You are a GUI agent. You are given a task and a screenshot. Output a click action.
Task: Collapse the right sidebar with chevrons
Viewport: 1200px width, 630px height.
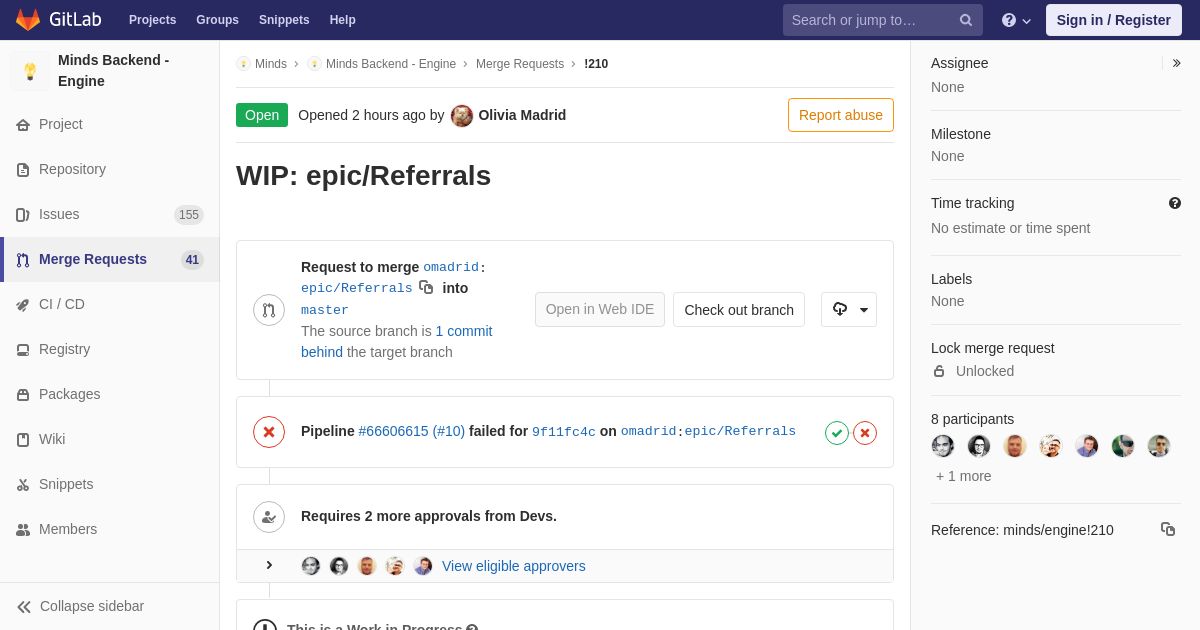tap(1176, 63)
